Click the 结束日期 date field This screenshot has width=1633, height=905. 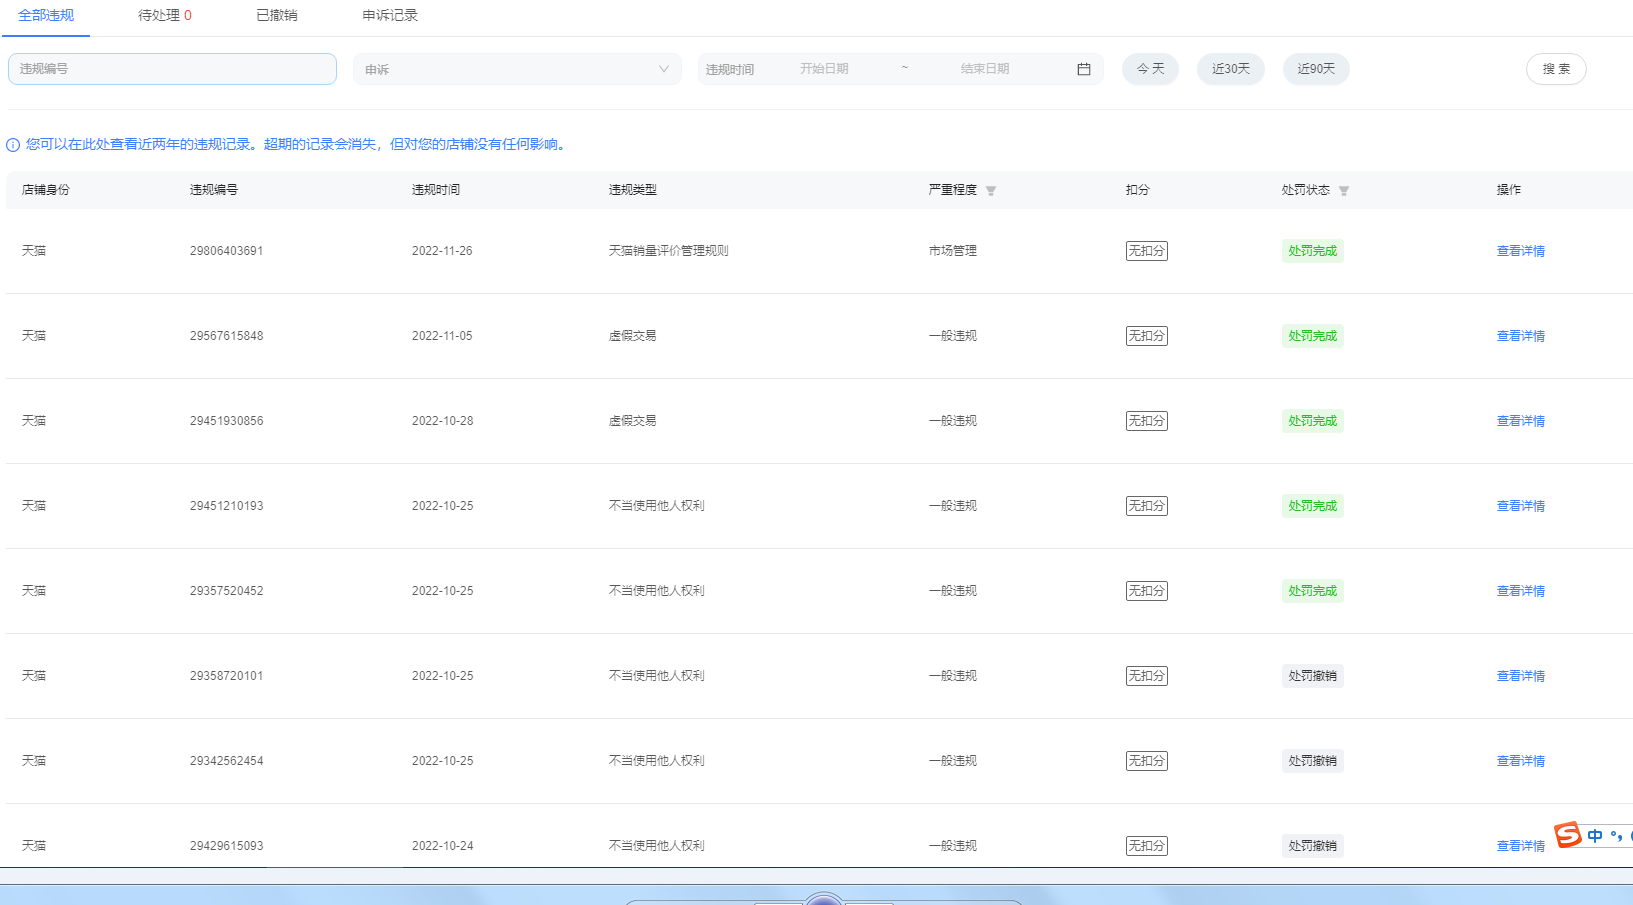[x=985, y=69]
